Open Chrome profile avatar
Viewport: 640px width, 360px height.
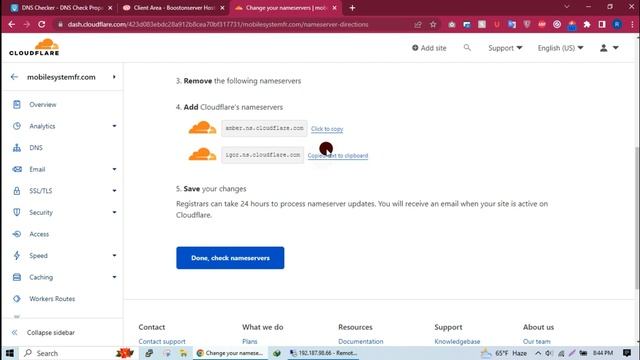617,24
